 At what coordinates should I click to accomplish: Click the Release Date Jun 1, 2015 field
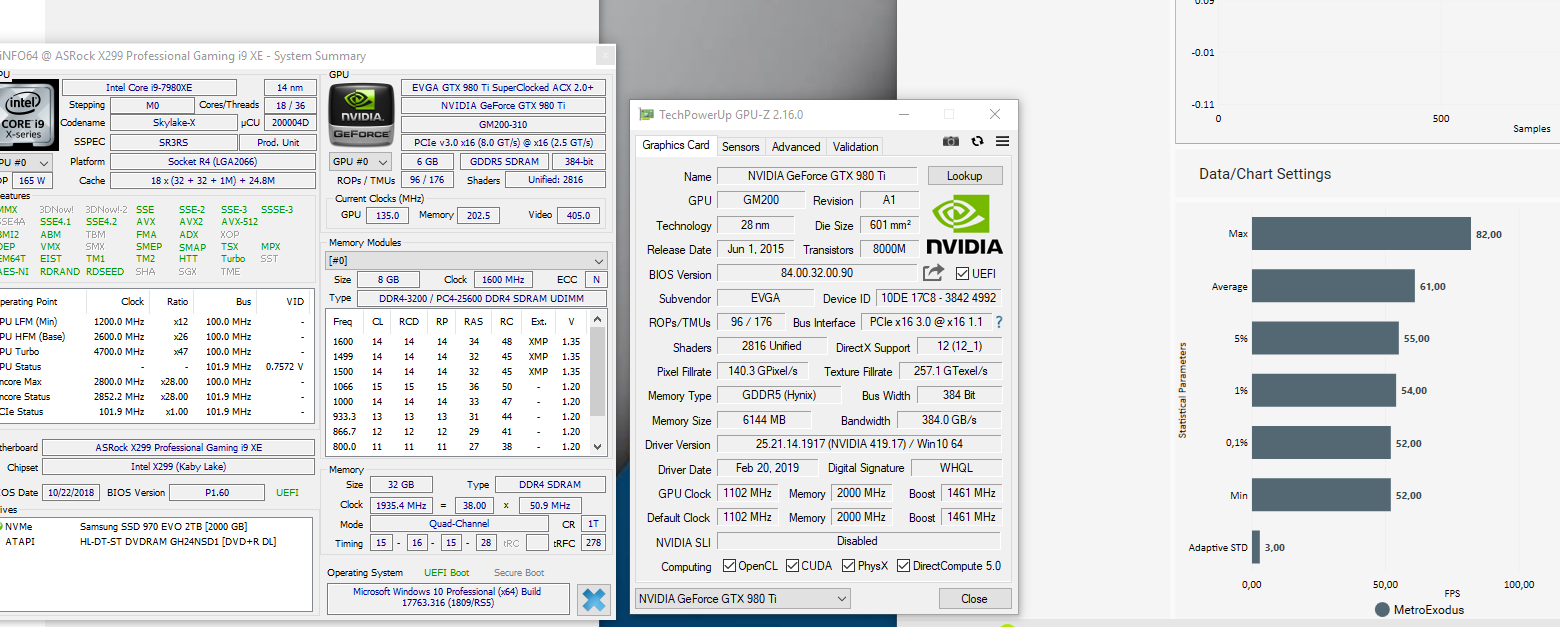pos(757,249)
